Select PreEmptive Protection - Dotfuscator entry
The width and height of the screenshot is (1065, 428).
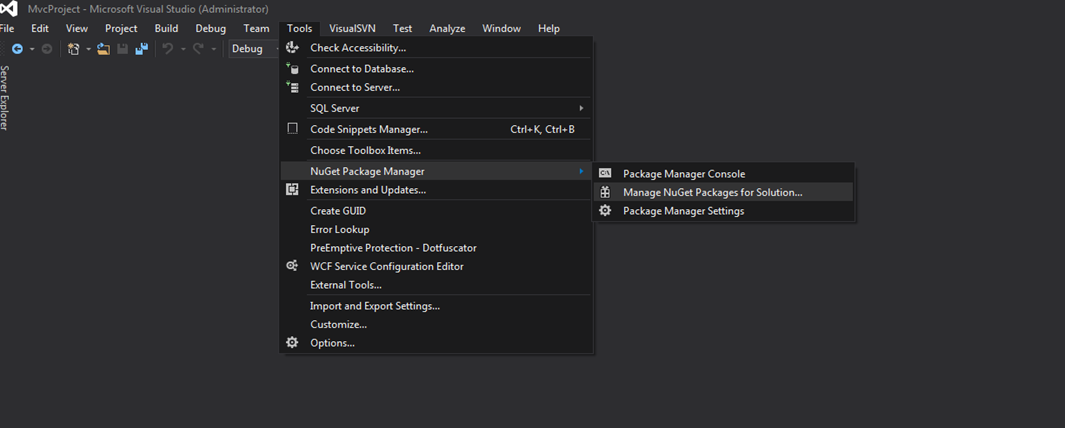(x=437, y=248)
